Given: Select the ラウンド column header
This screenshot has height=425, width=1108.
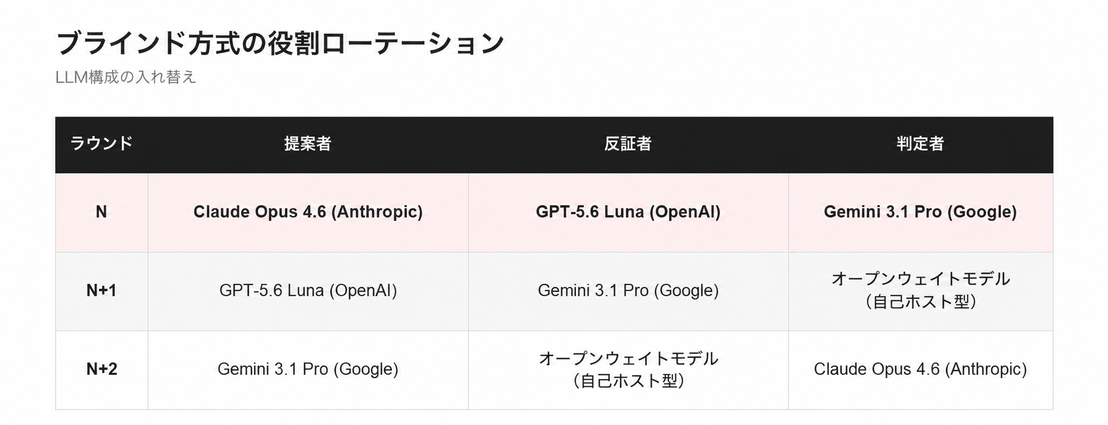Looking at the screenshot, I should 102,144.
